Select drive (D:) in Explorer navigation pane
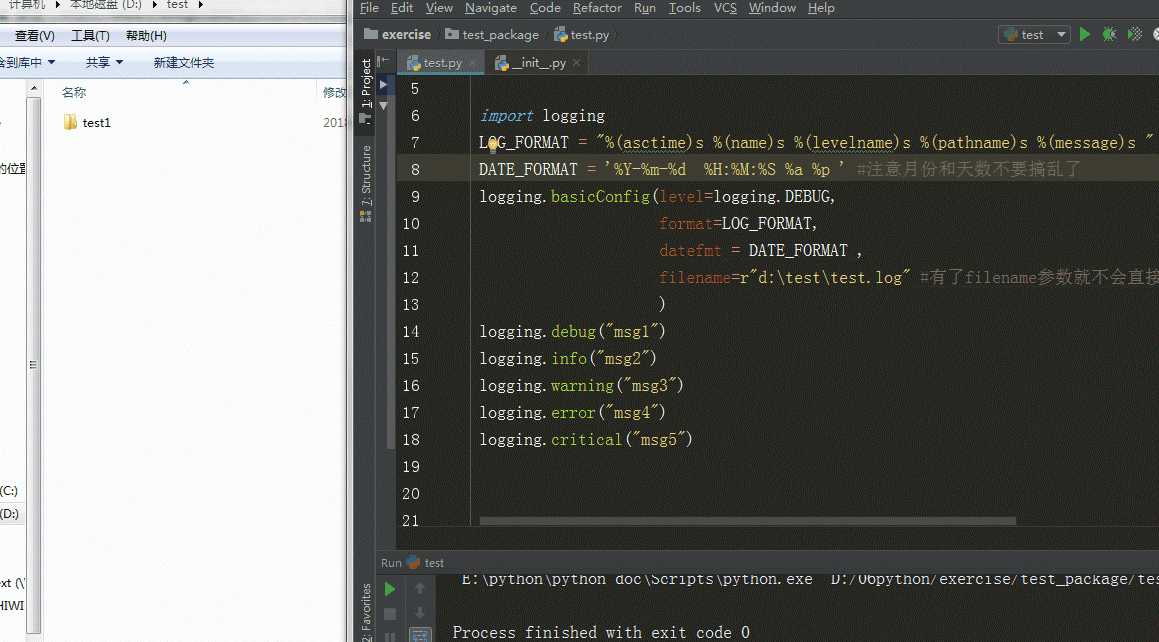Screen dimensions: 1159x642 pyautogui.click(x=10, y=513)
